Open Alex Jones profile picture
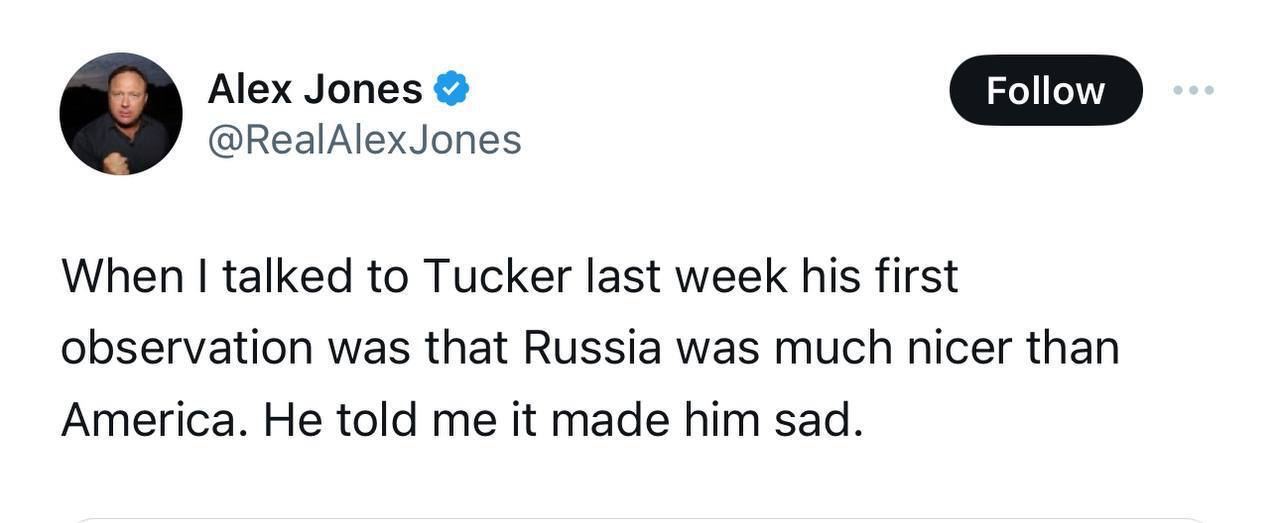The image size is (1280, 523). (x=121, y=113)
